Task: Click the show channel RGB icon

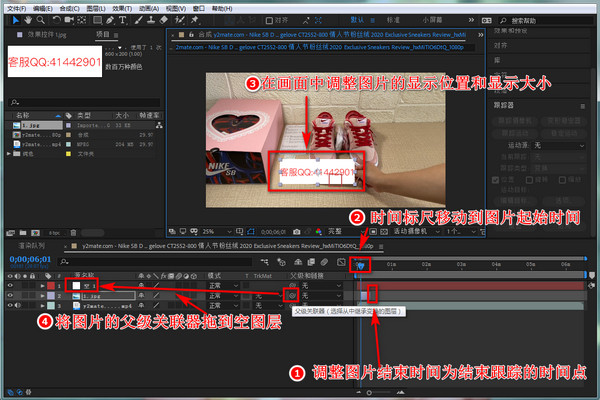Action: coord(318,232)
